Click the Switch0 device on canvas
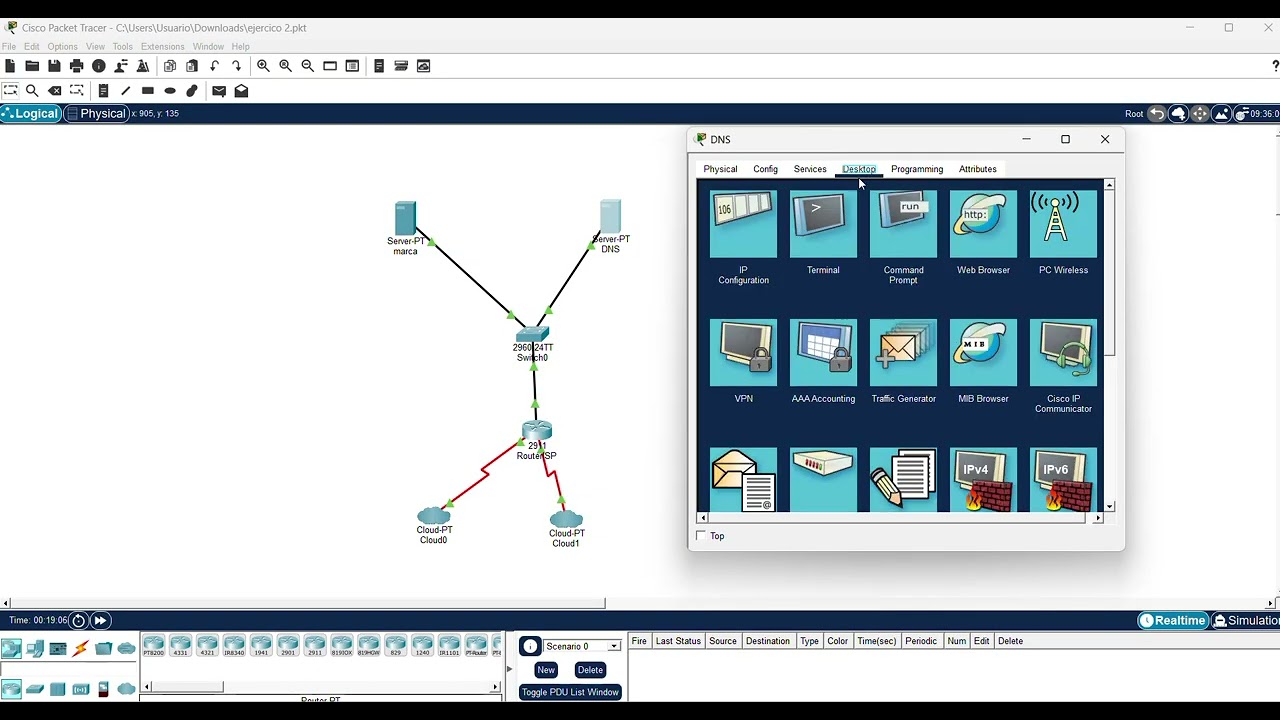The image size is (1280, 720). [x=533, y=334]
